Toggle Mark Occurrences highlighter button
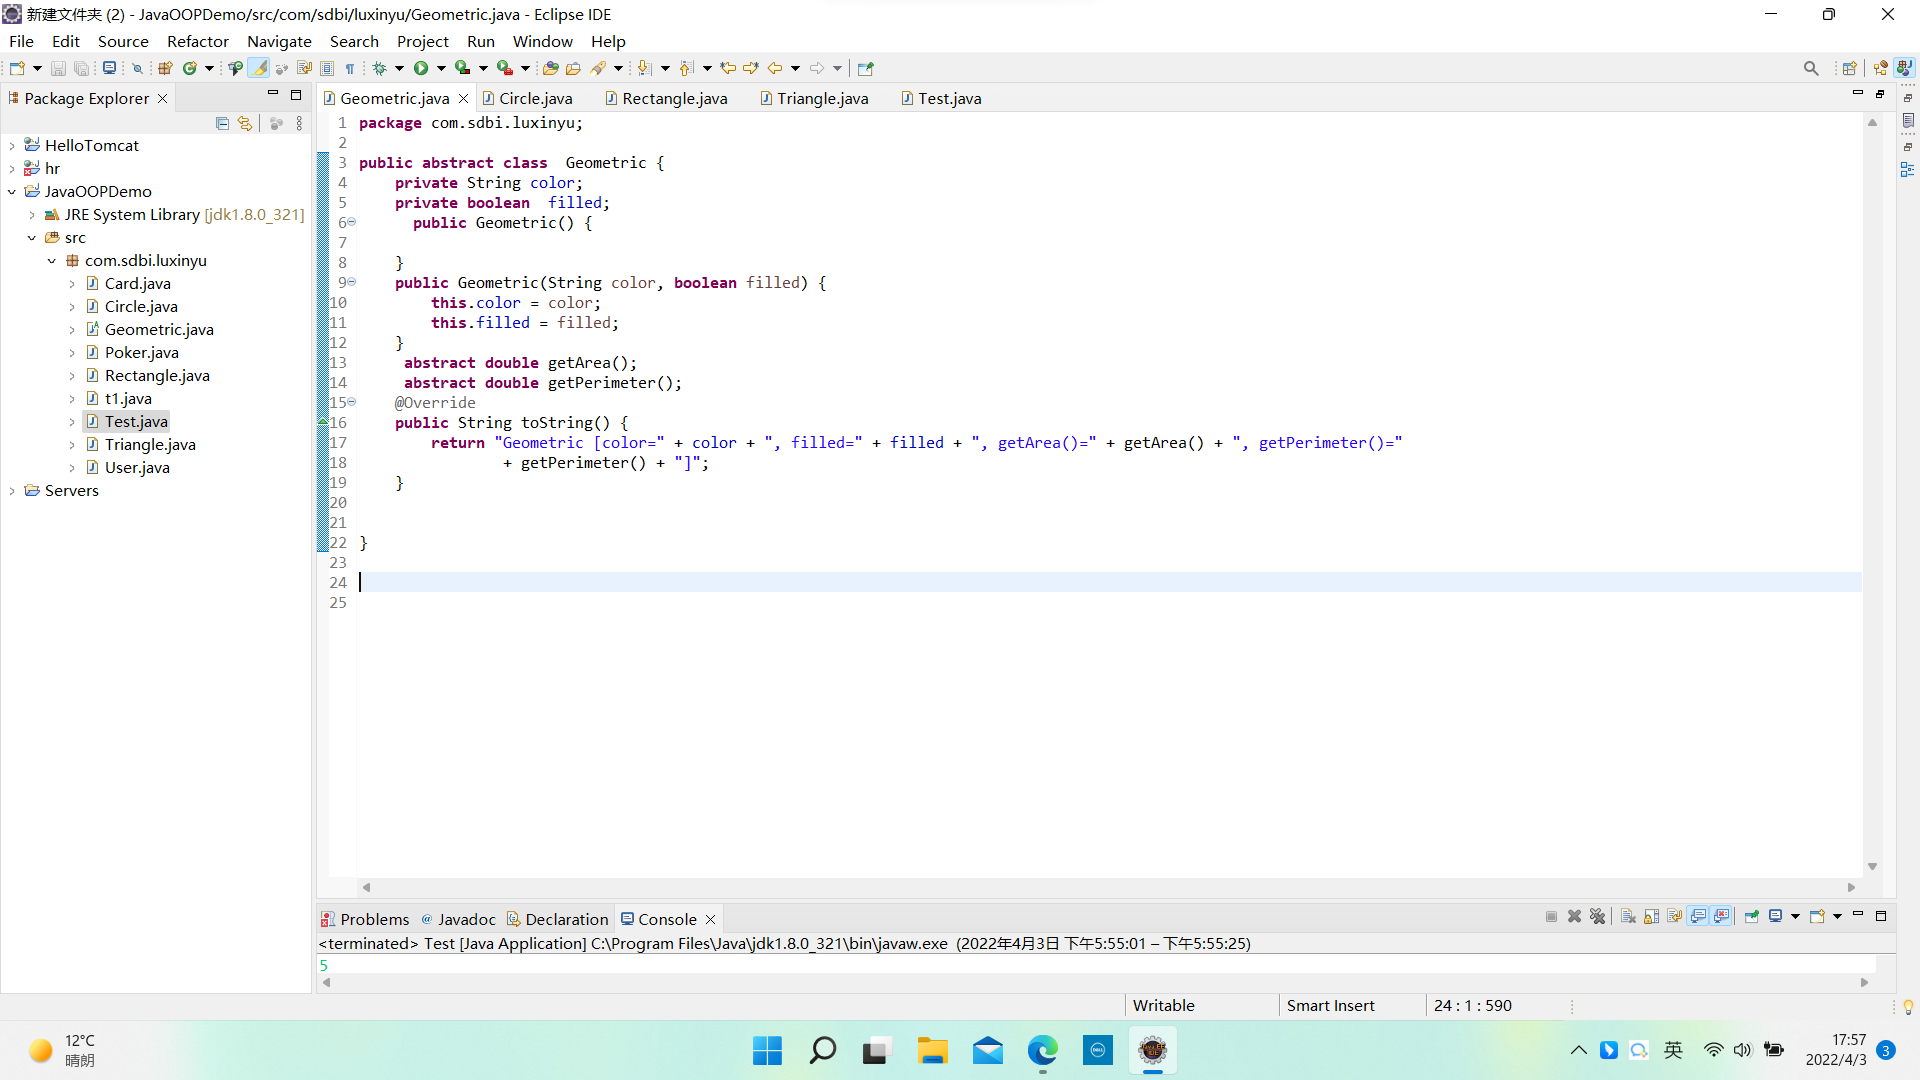The image size is (1920, 1080). (x=259, y=68)
